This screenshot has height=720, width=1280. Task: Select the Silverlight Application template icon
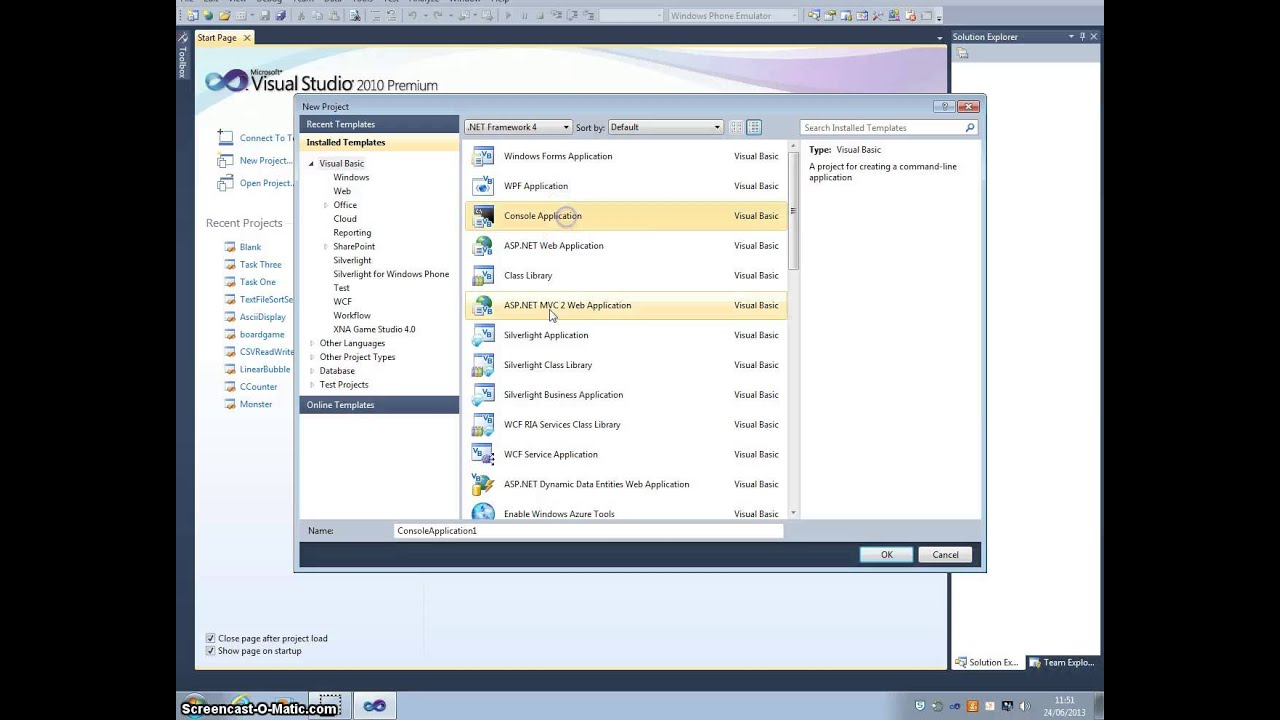click(483, 335)
